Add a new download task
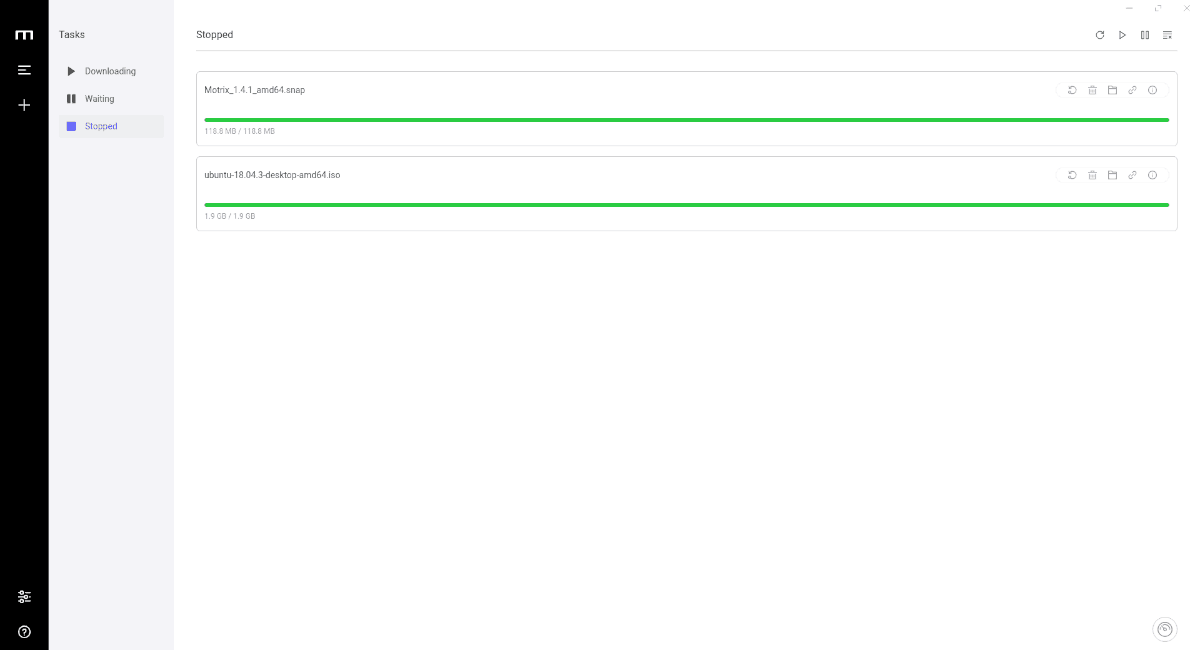Viewport: 1190px width, 650px height. click(24, 105)
